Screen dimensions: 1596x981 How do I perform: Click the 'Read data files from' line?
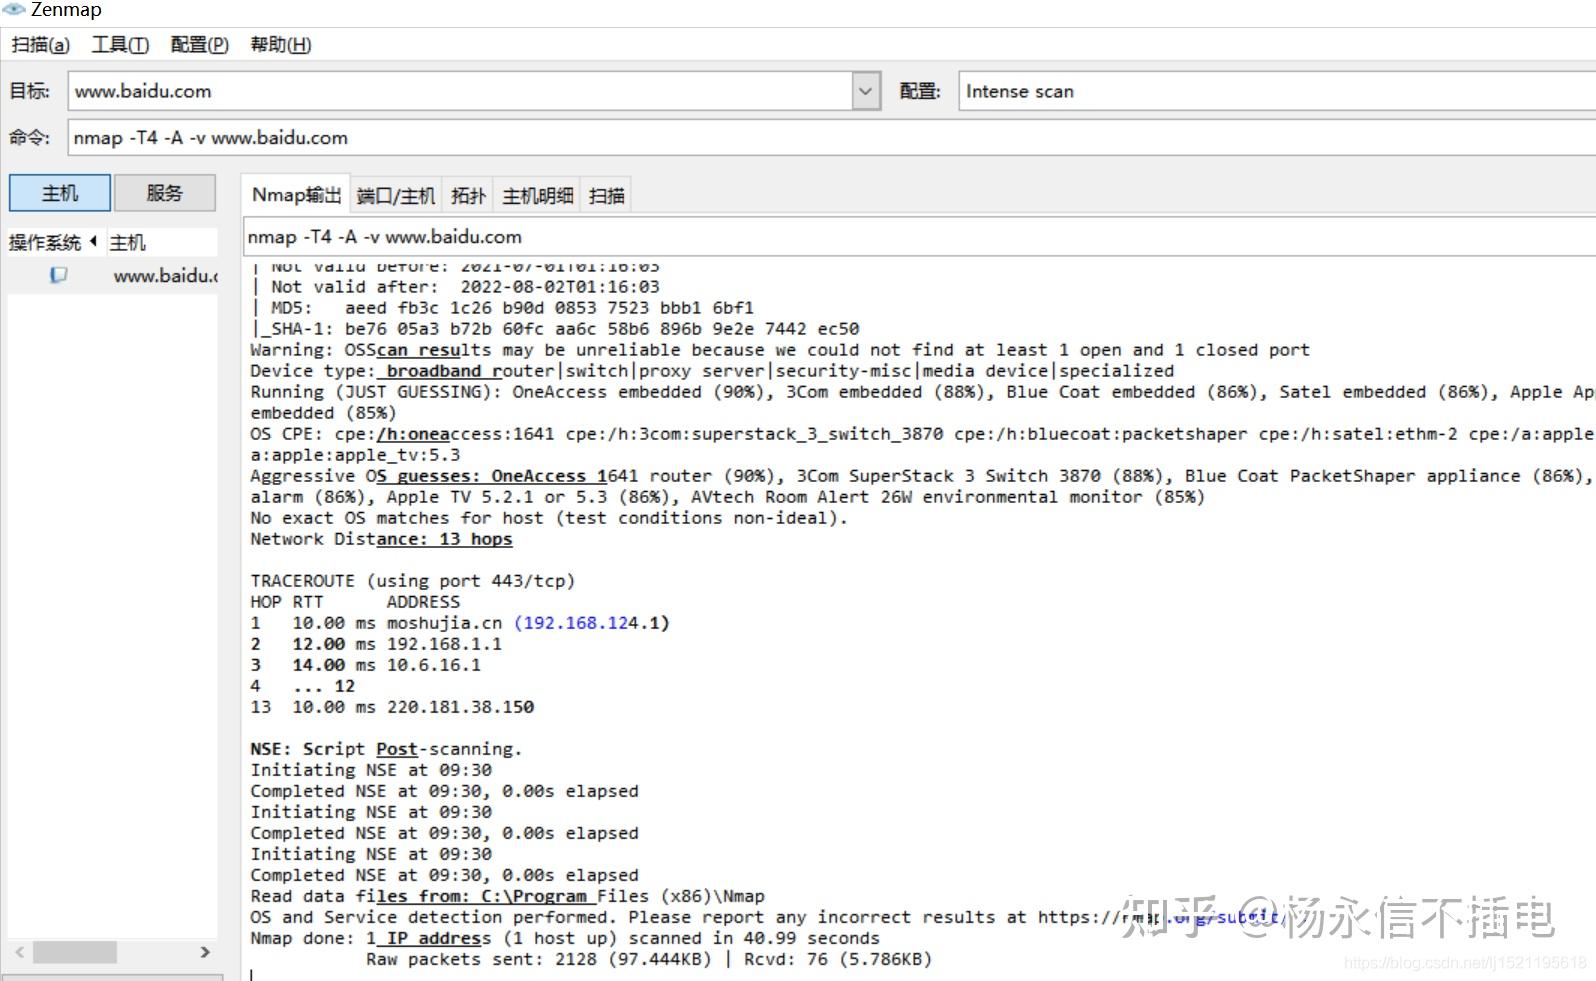point(507,896)
